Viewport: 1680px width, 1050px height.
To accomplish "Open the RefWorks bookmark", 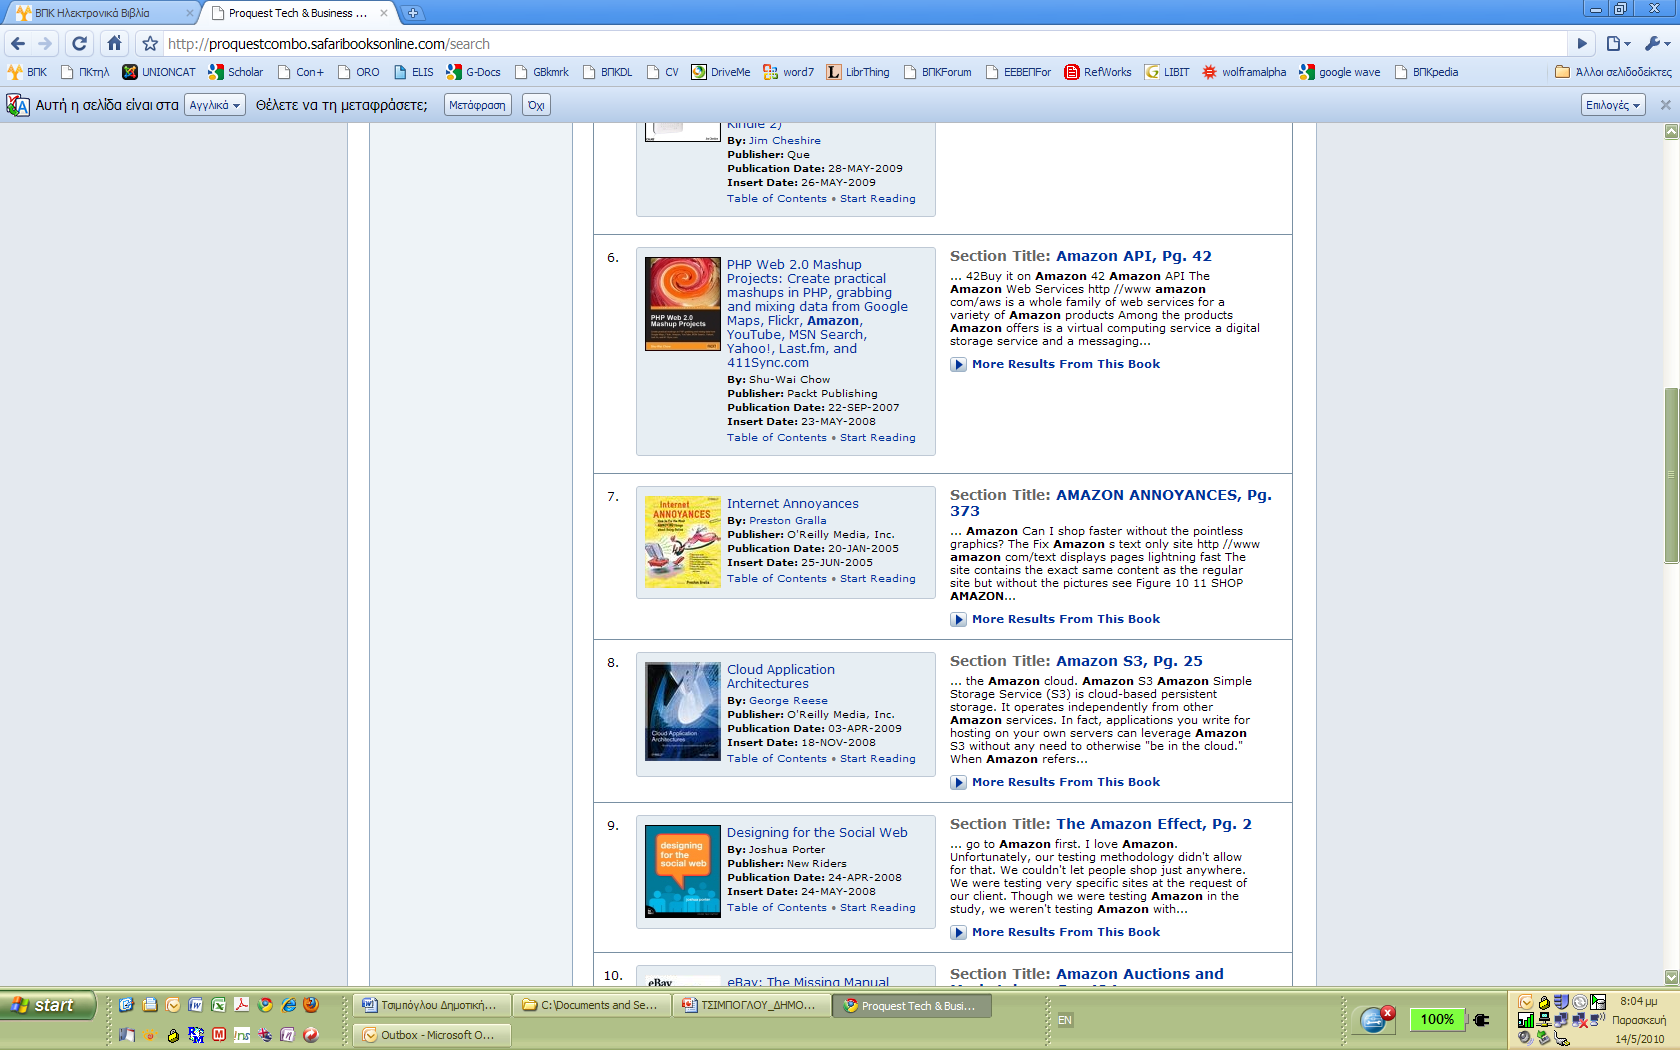I will pos(1098,72).
